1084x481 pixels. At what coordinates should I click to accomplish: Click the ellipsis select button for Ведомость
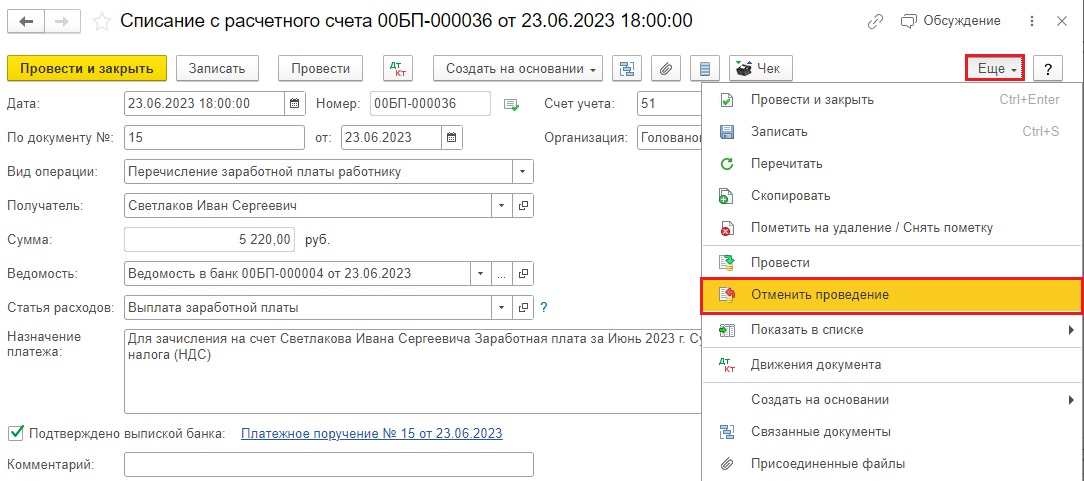coord(503,273)
